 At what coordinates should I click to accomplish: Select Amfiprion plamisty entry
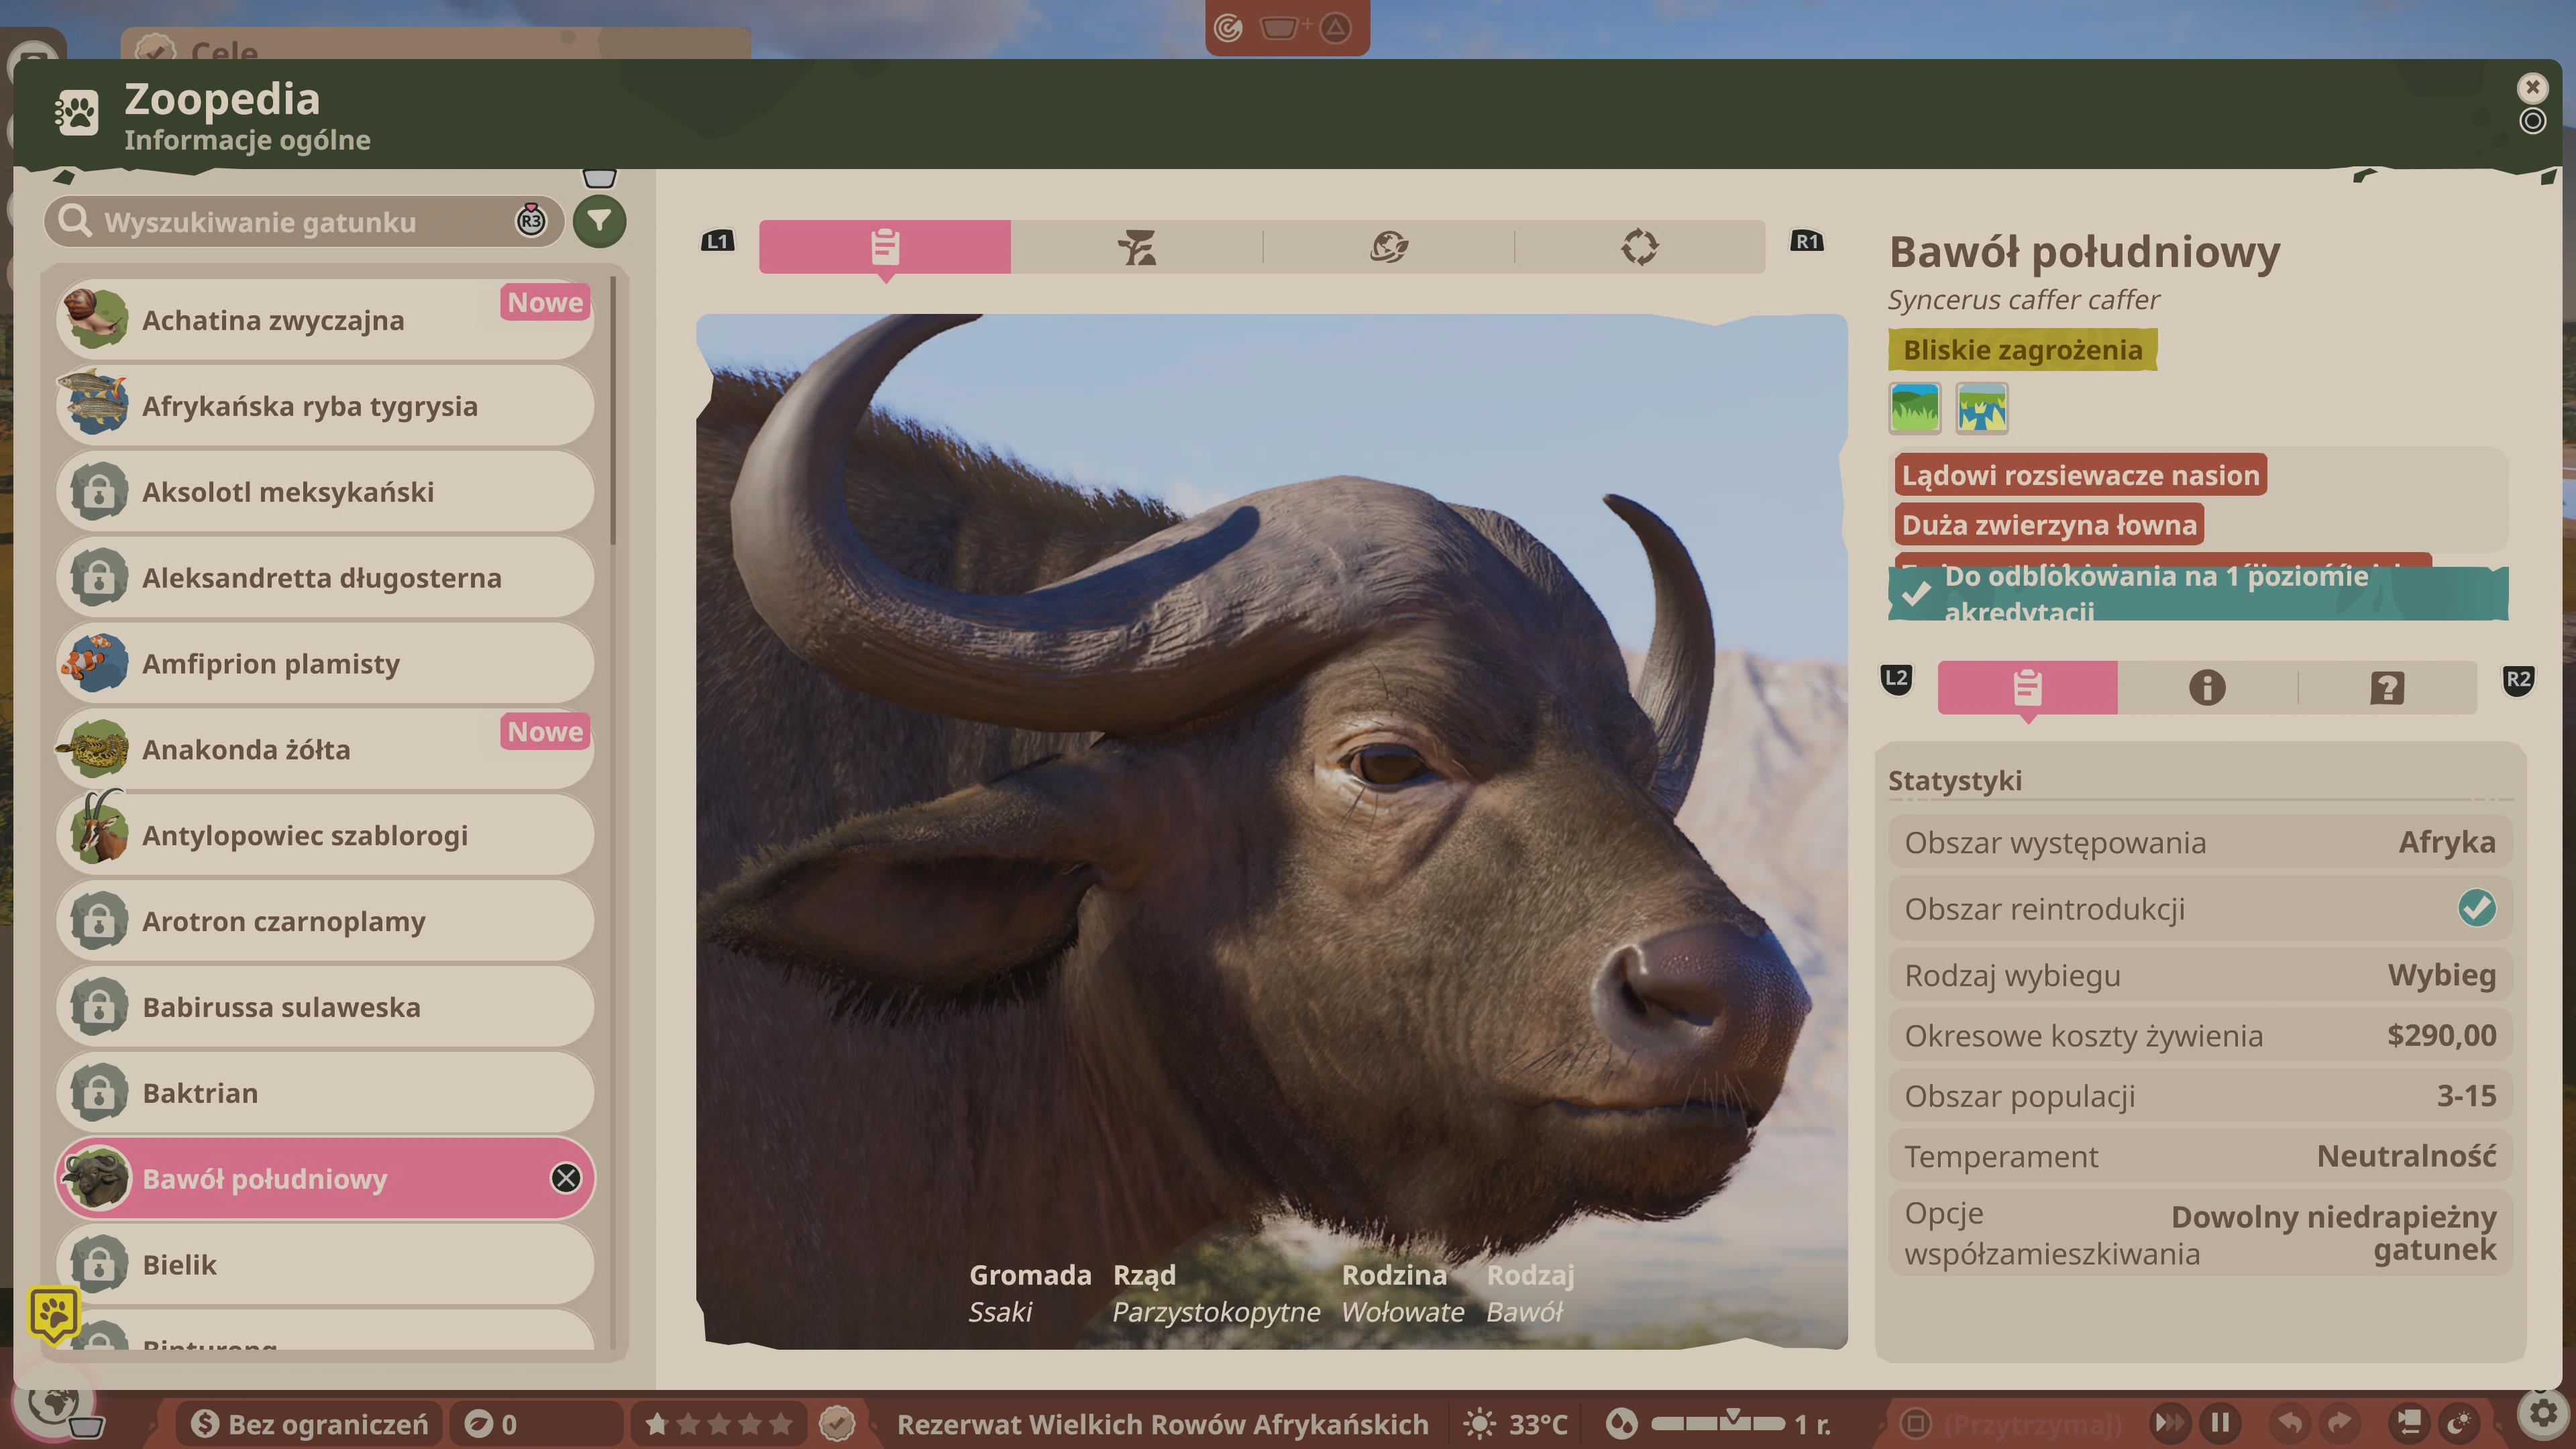click(325, 664)
